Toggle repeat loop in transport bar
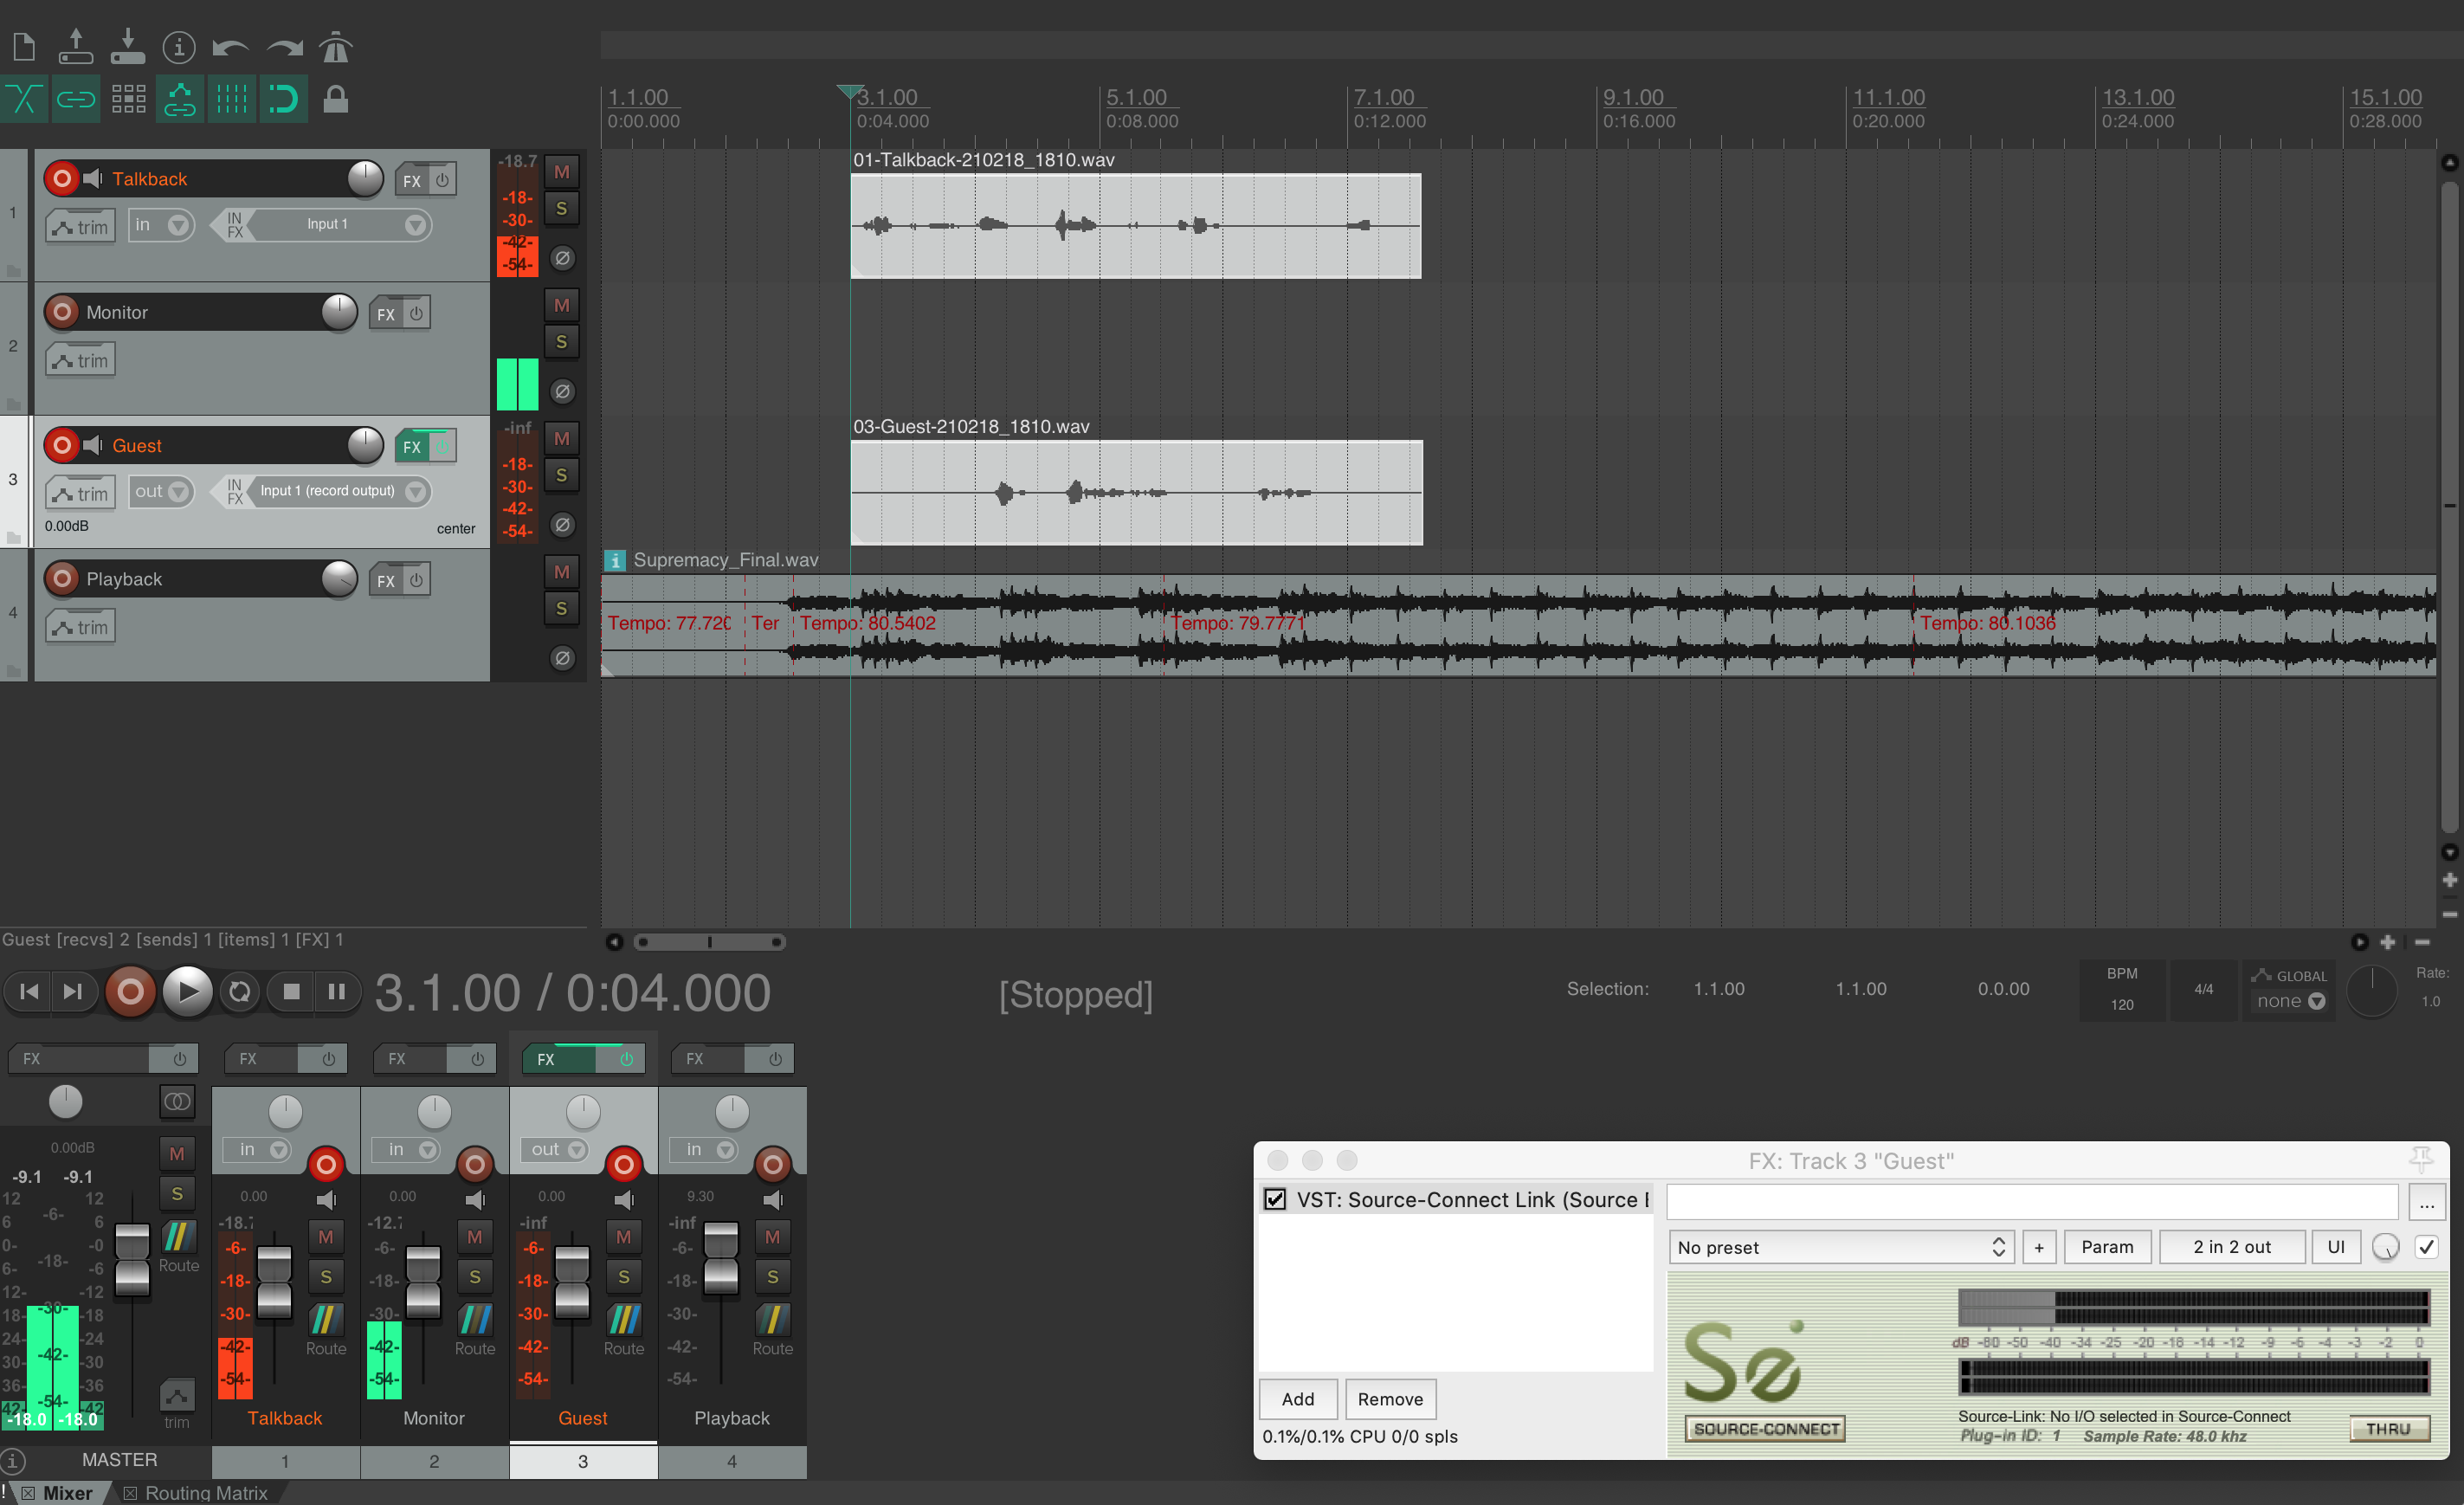2464x1505 pixels. (239, 991)
